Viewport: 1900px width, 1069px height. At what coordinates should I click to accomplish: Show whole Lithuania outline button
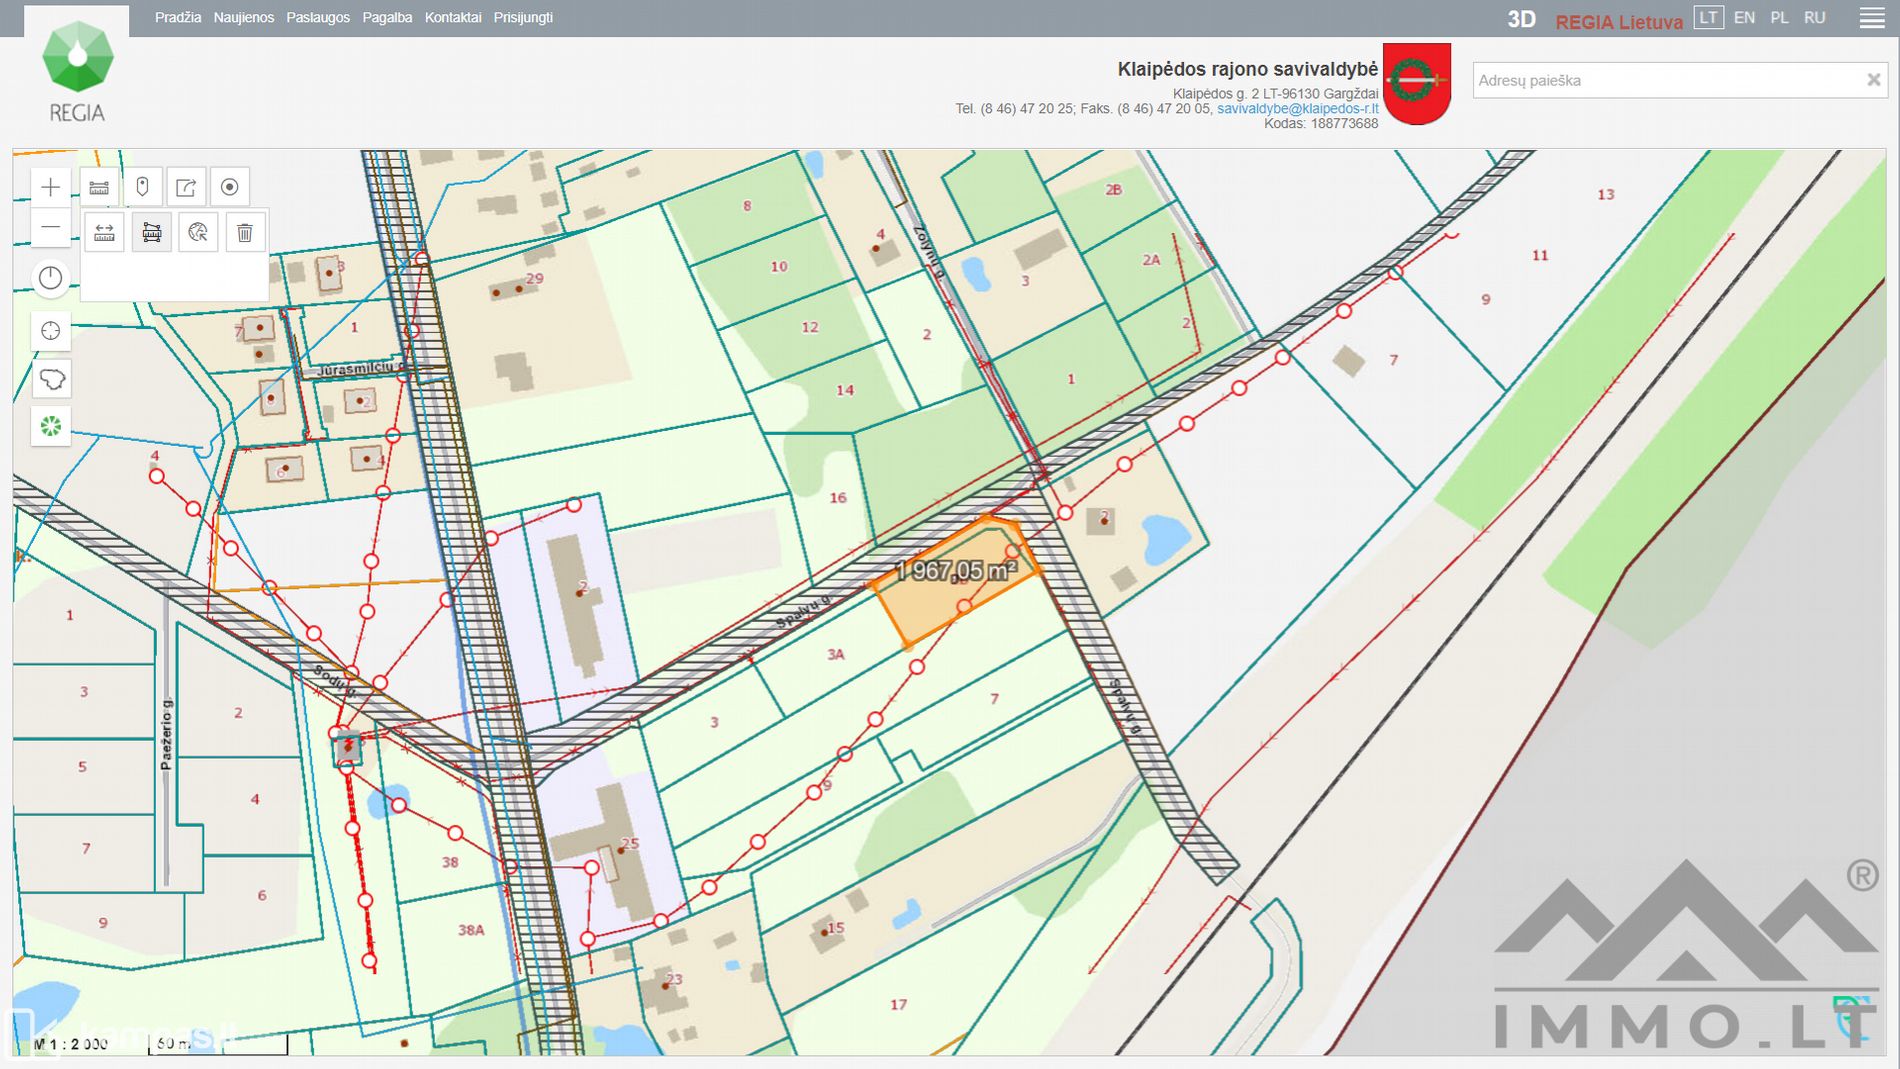[x=51, y=379]
